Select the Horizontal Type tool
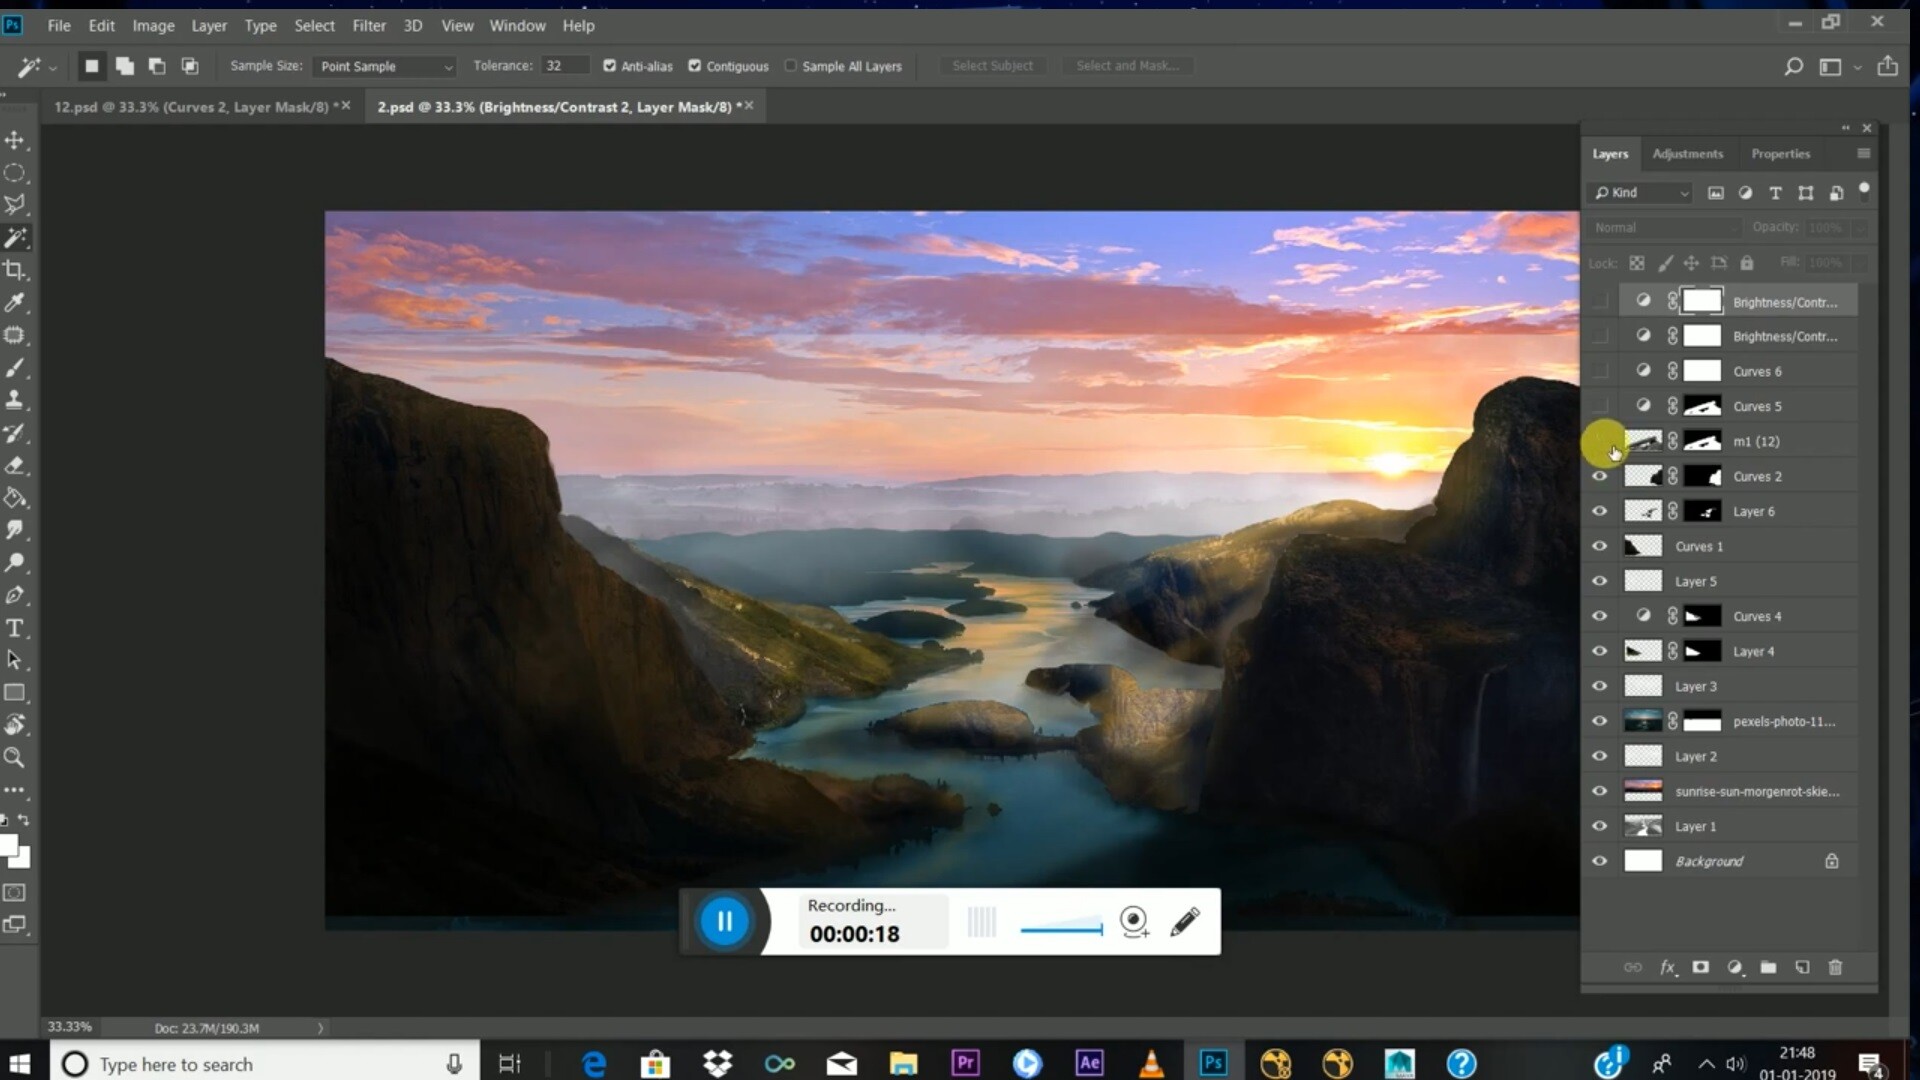 [15, 628]
